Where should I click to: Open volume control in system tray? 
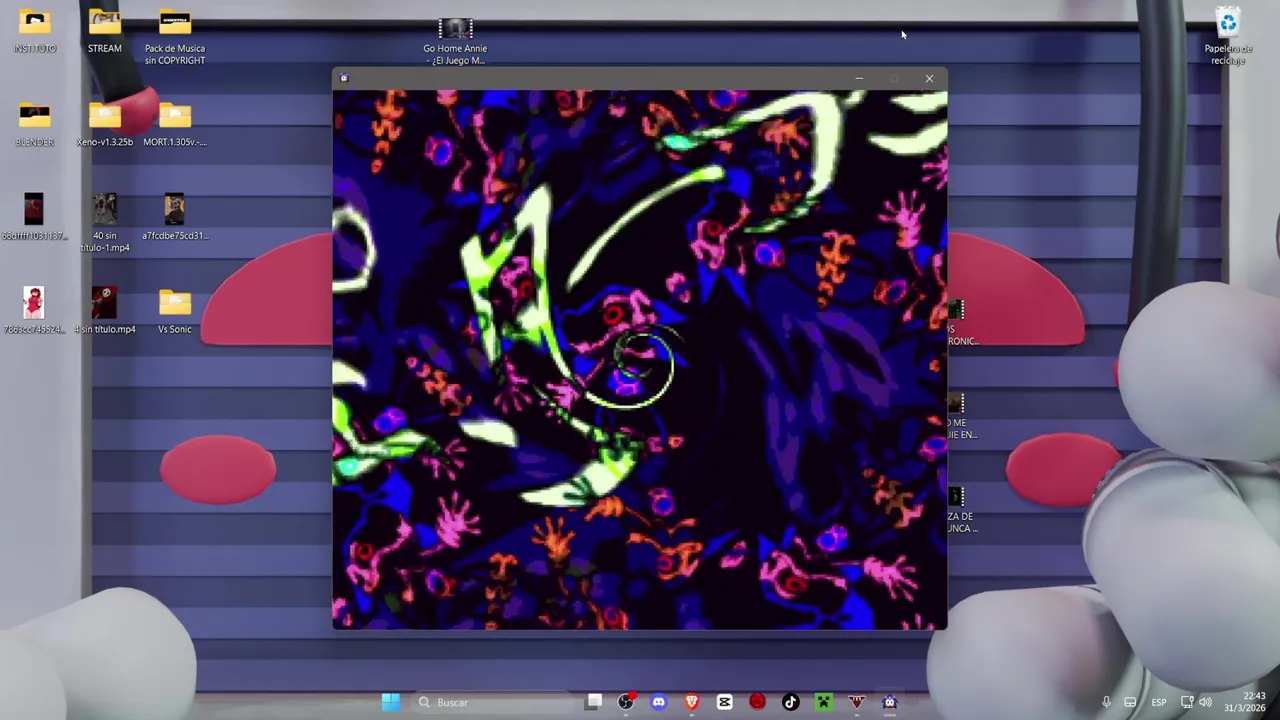click(x=1205, y=702)
